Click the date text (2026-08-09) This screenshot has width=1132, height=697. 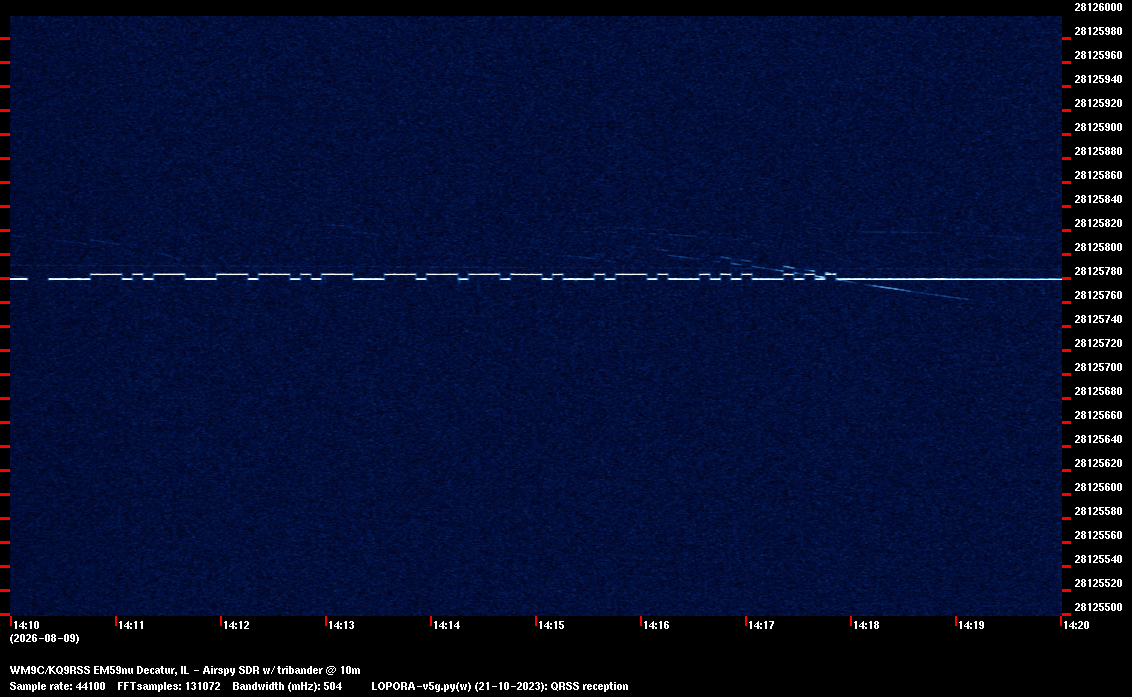(x=44, y=638)
